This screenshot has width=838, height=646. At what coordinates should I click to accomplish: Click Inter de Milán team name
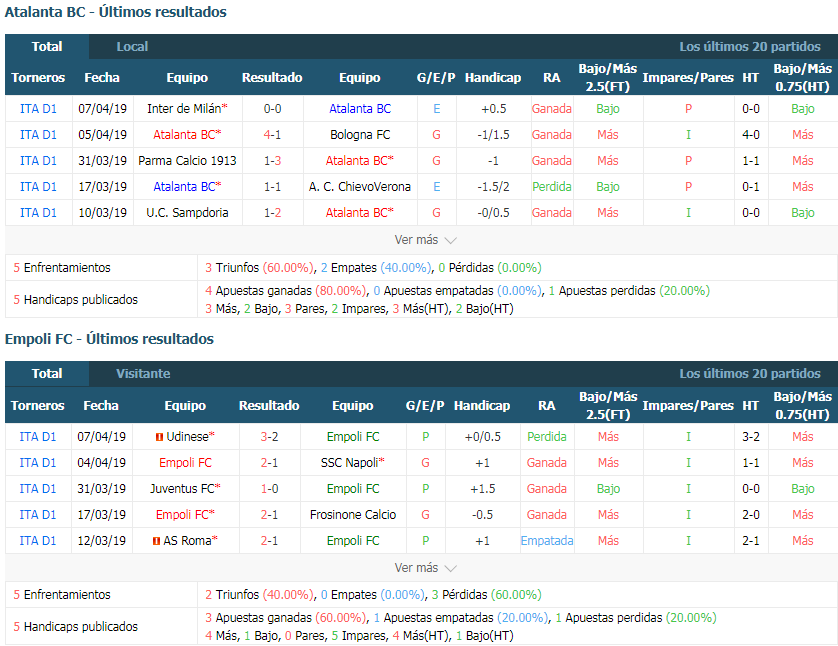[x=184, y=108]
